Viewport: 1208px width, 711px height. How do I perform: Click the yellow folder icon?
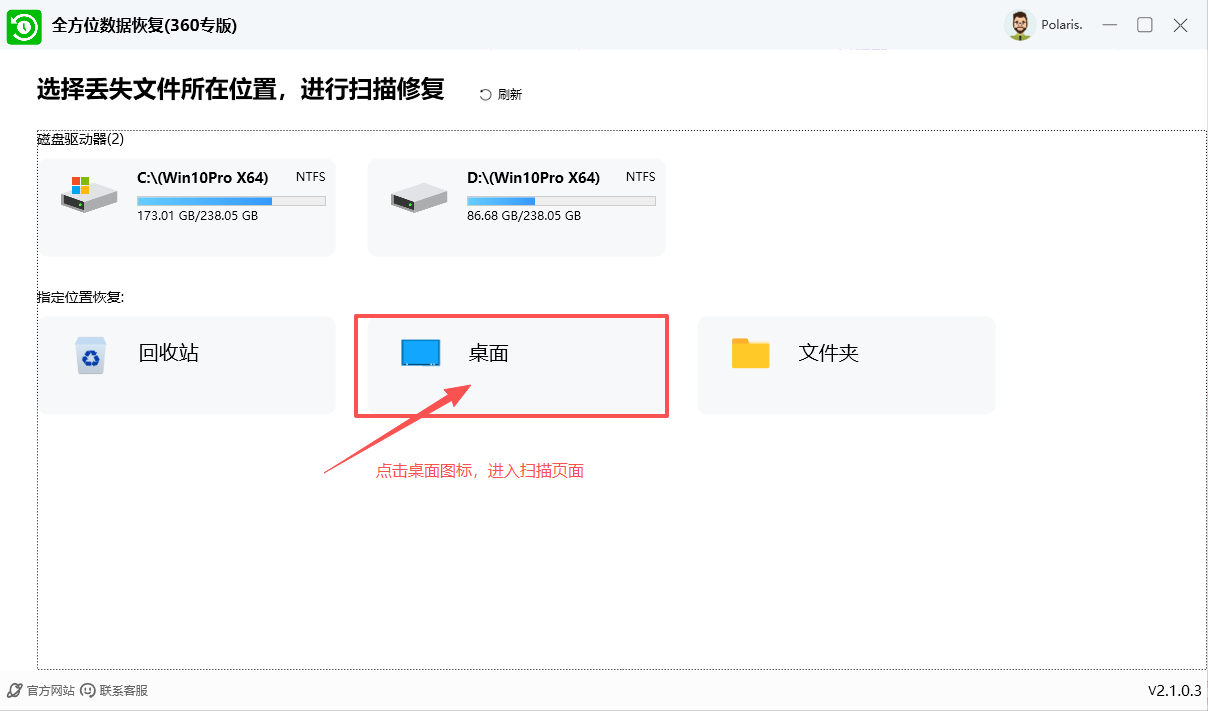click(750, 353)
